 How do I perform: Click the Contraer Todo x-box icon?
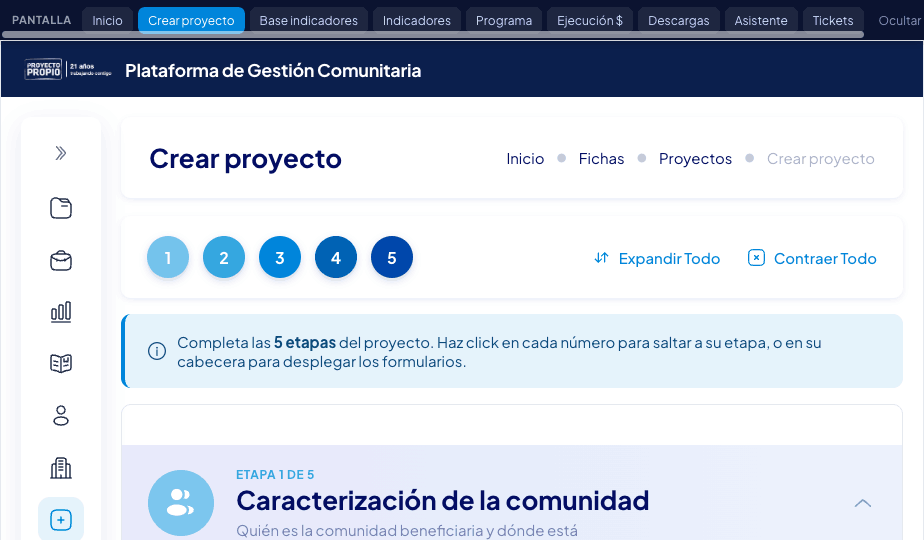(x=756, y=258)
